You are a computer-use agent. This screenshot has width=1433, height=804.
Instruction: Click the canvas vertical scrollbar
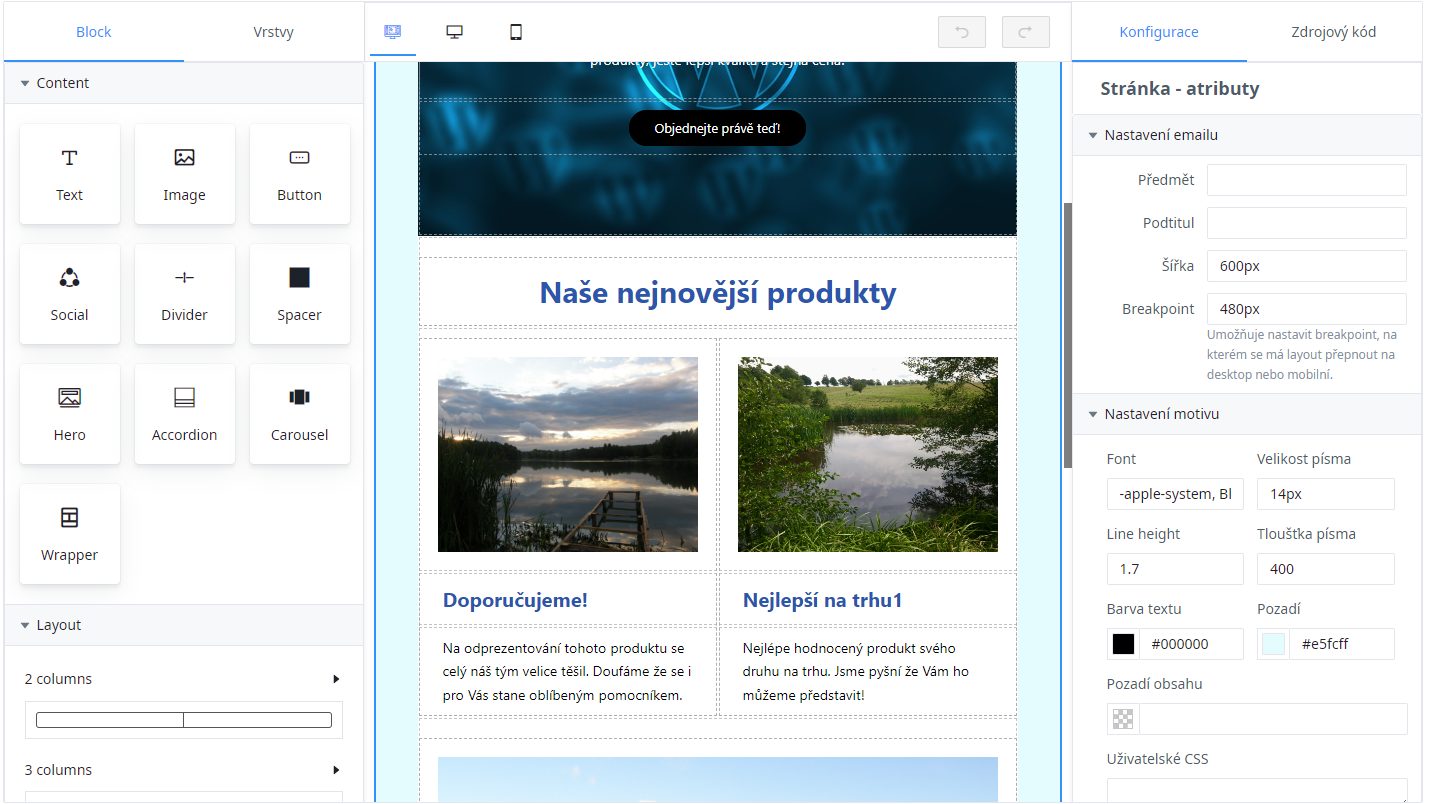[x=1067, y=335]
